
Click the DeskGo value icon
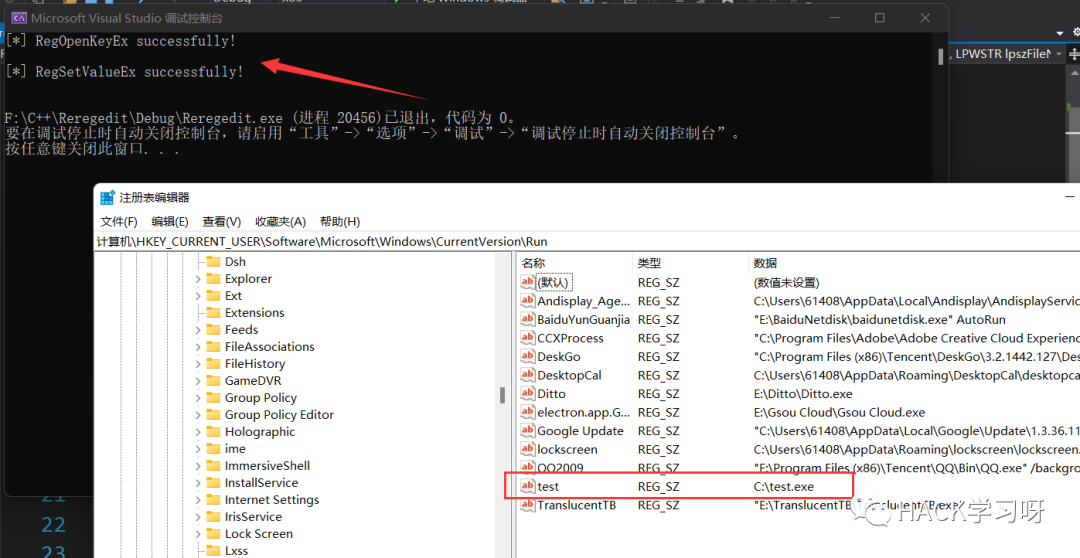pyautogui.click(x=528, y=356)
